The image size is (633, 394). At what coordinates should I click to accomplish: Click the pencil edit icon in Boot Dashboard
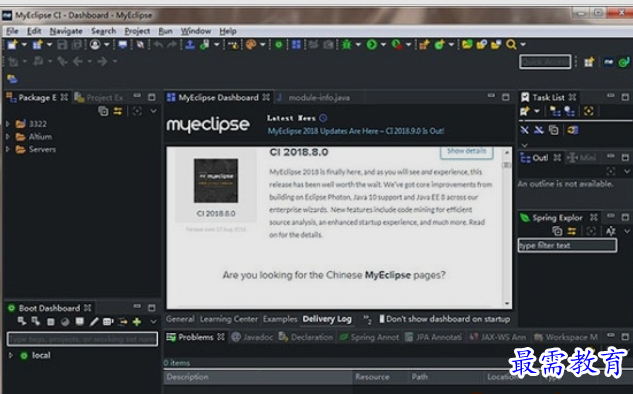[x=94, y=322]
